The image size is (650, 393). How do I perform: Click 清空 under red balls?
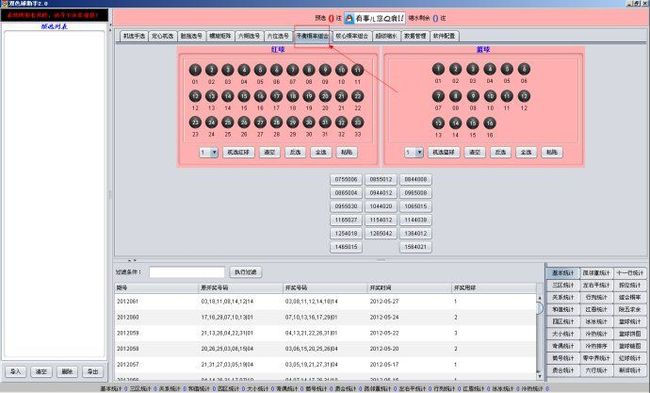click(x=270, y=153)
